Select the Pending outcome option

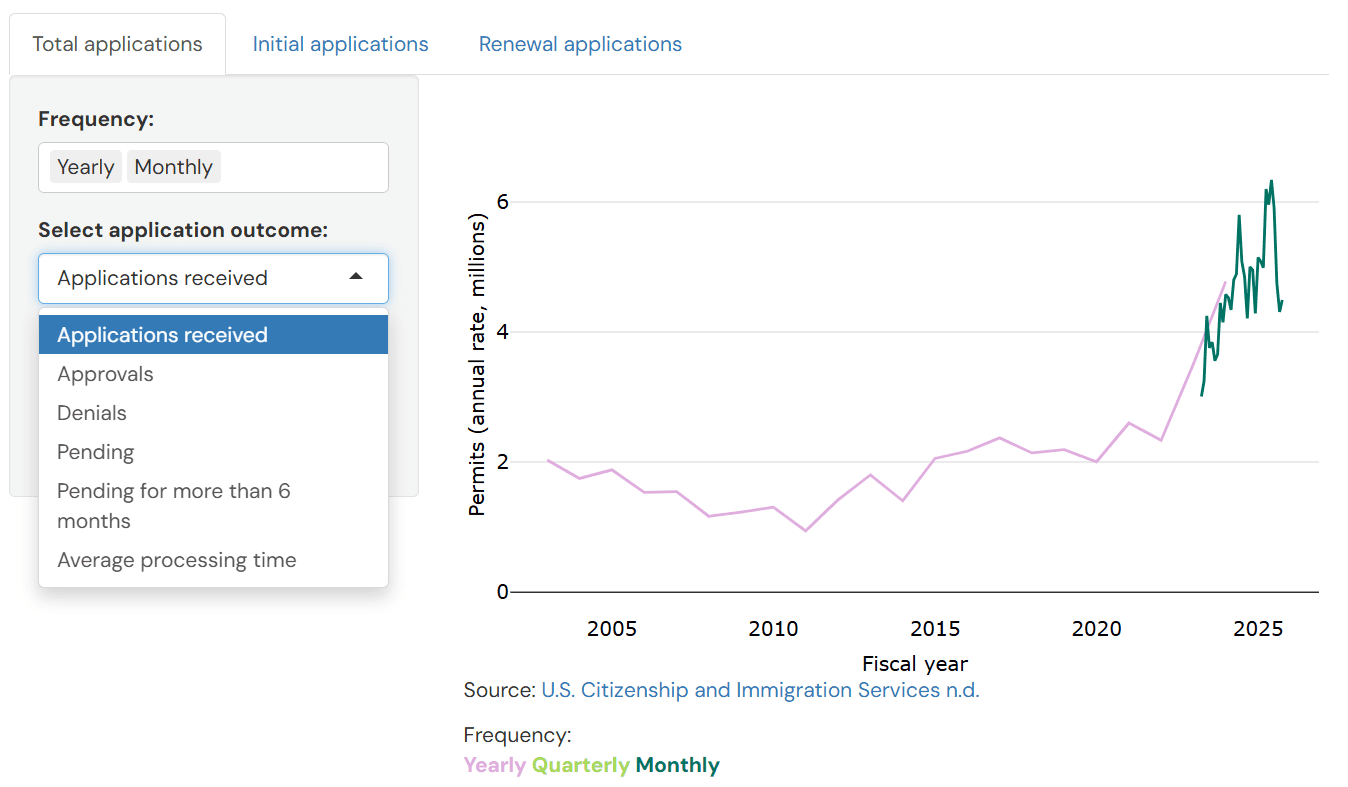click(95, 451)
